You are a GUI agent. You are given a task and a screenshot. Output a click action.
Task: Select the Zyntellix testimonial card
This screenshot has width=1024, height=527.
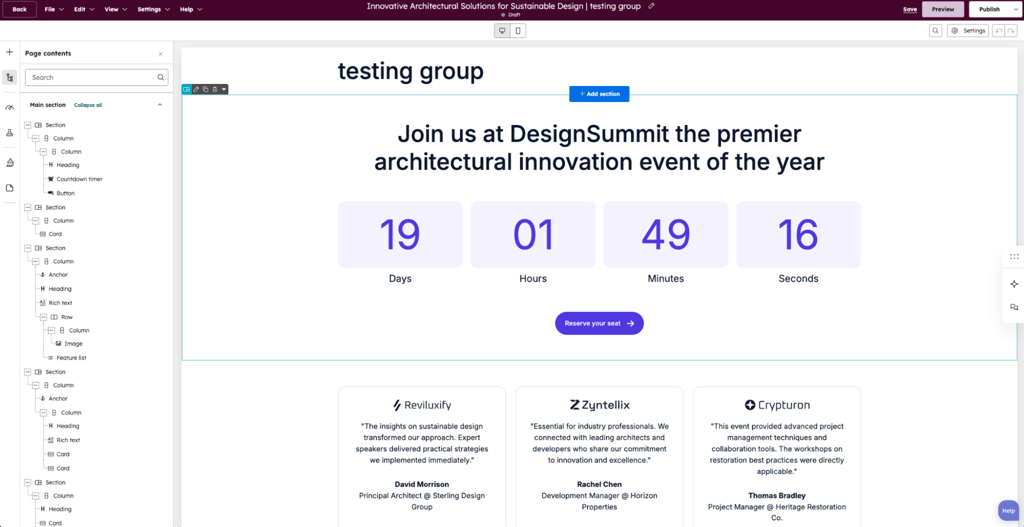point(599,456)
